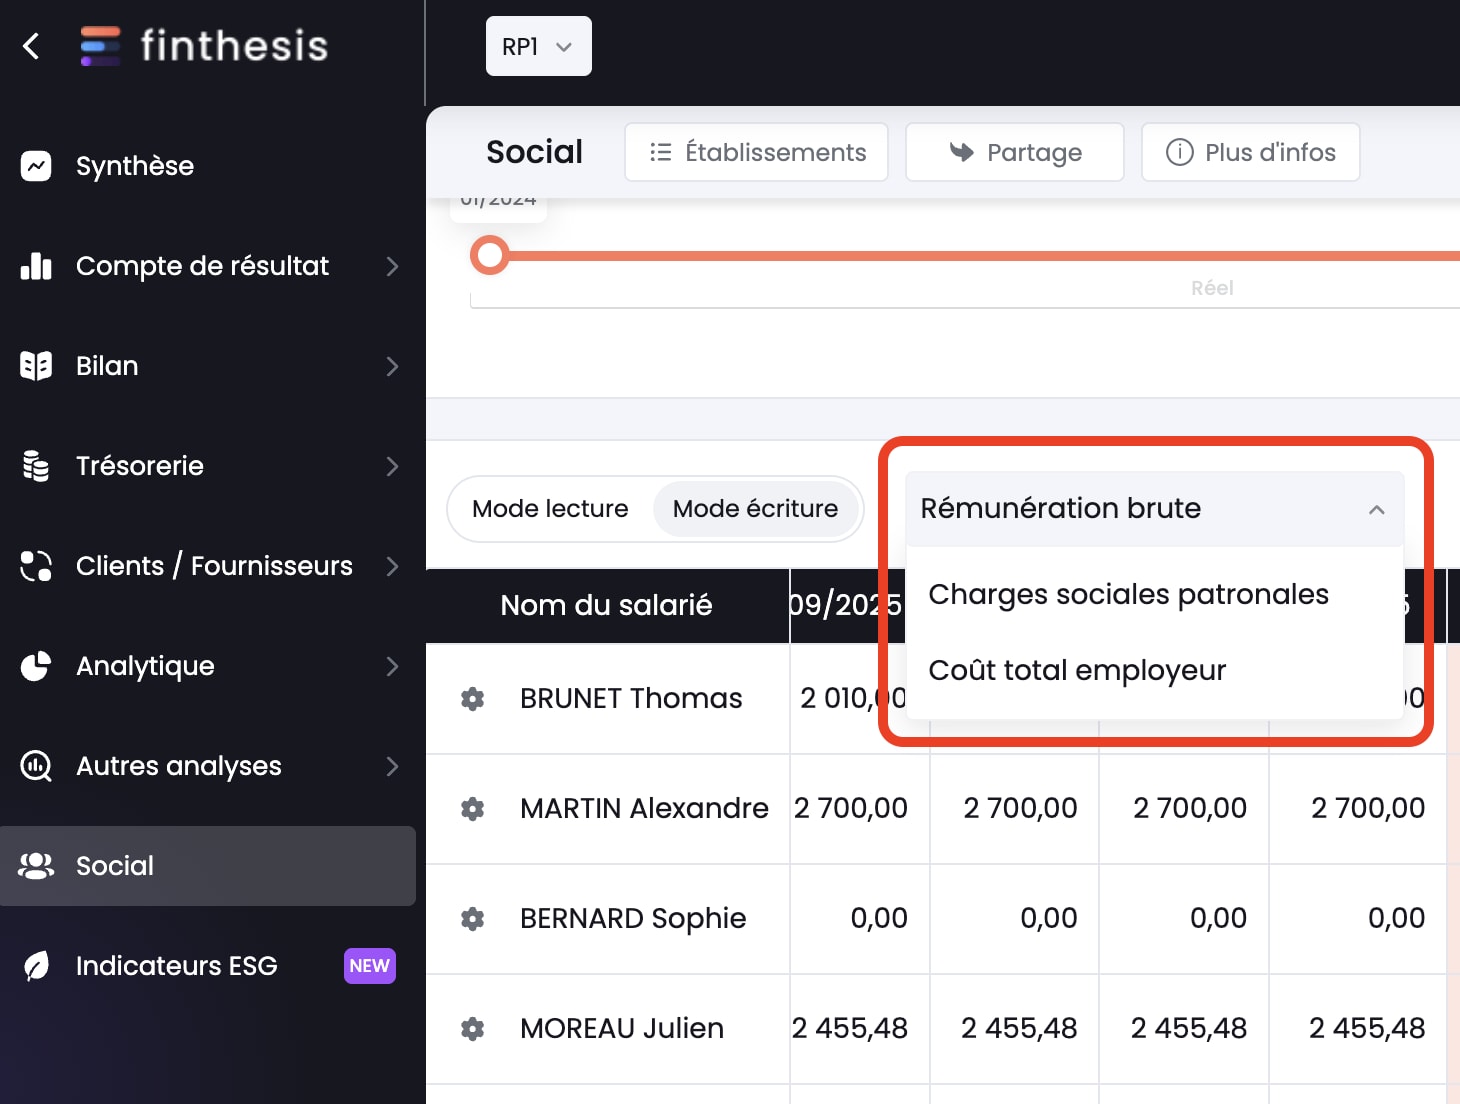Open Synthèse via its chart icon
Image resolution: width=1460 pixels, height=1104 pixels.
36,166
